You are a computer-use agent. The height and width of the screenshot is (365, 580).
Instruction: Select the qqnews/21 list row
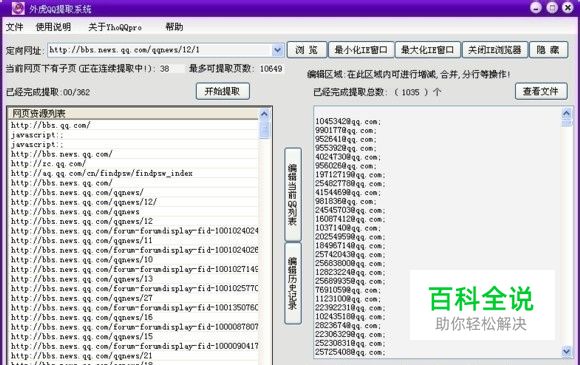(133, 356)
